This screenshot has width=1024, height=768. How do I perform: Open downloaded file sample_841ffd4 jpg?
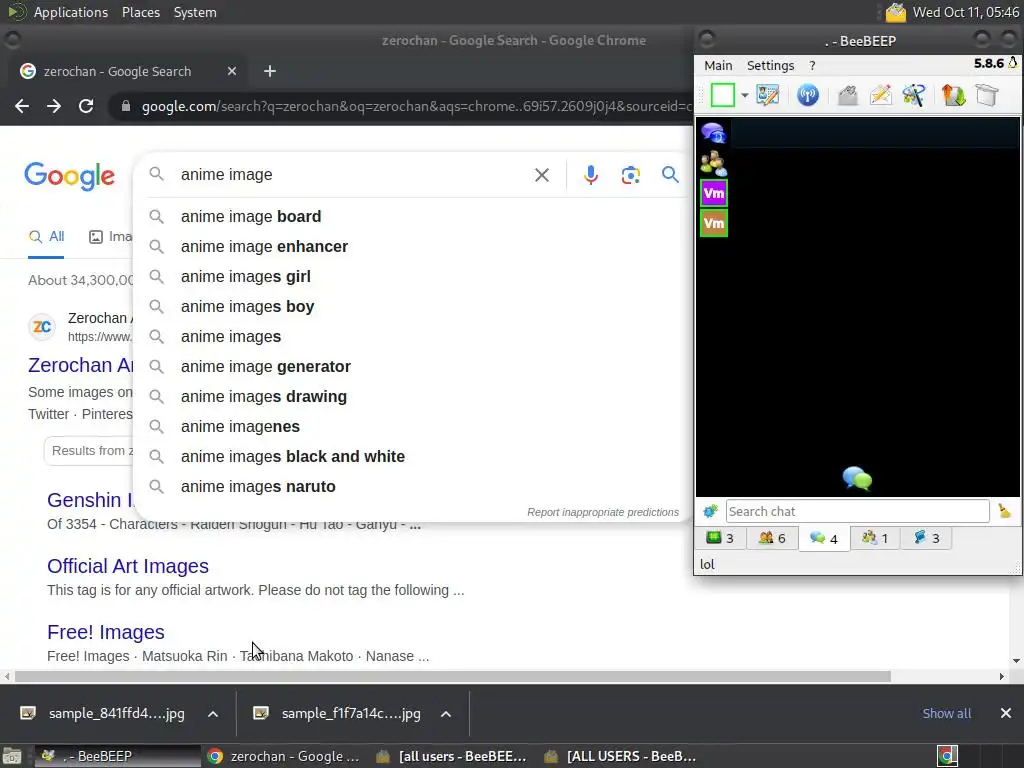click(103, 714)
